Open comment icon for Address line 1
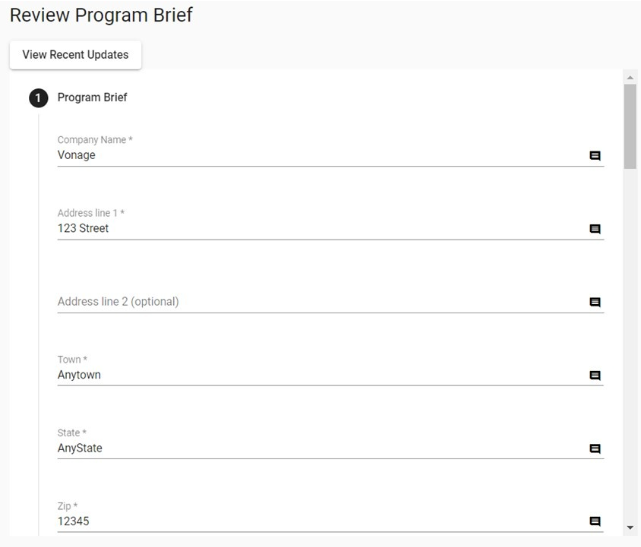The image size is (641, 547). pyautogui.click(x=595, y=229)
